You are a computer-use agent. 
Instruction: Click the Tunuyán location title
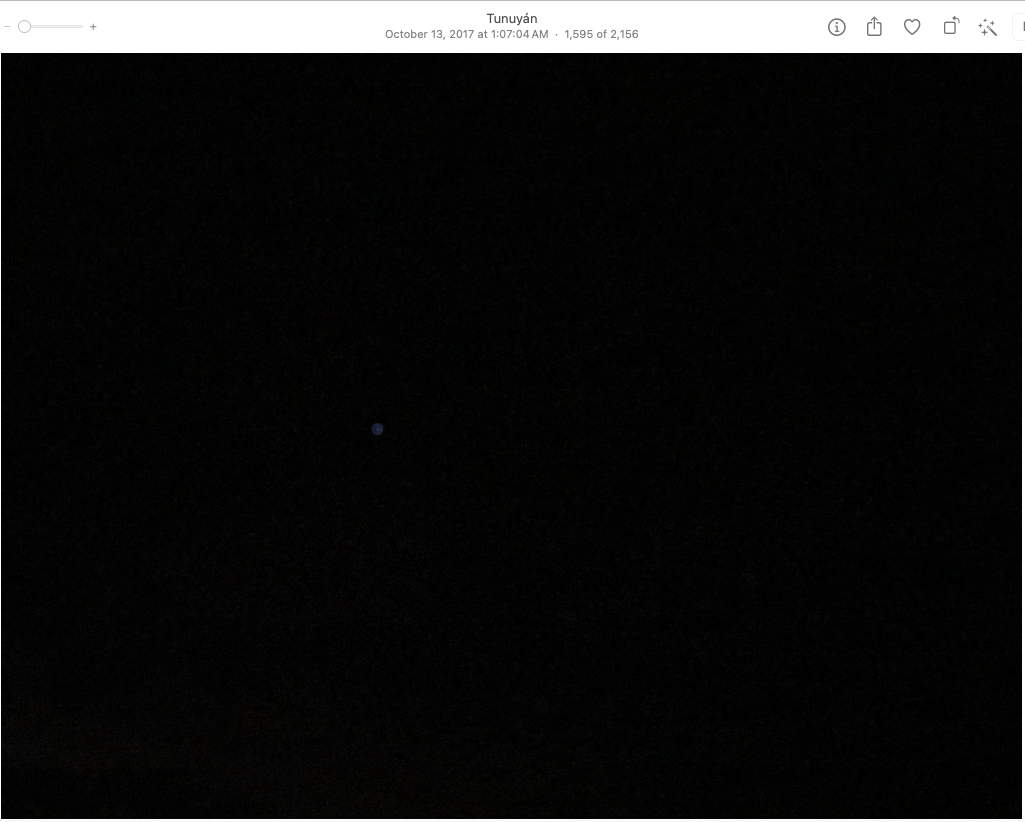point(511,19)
